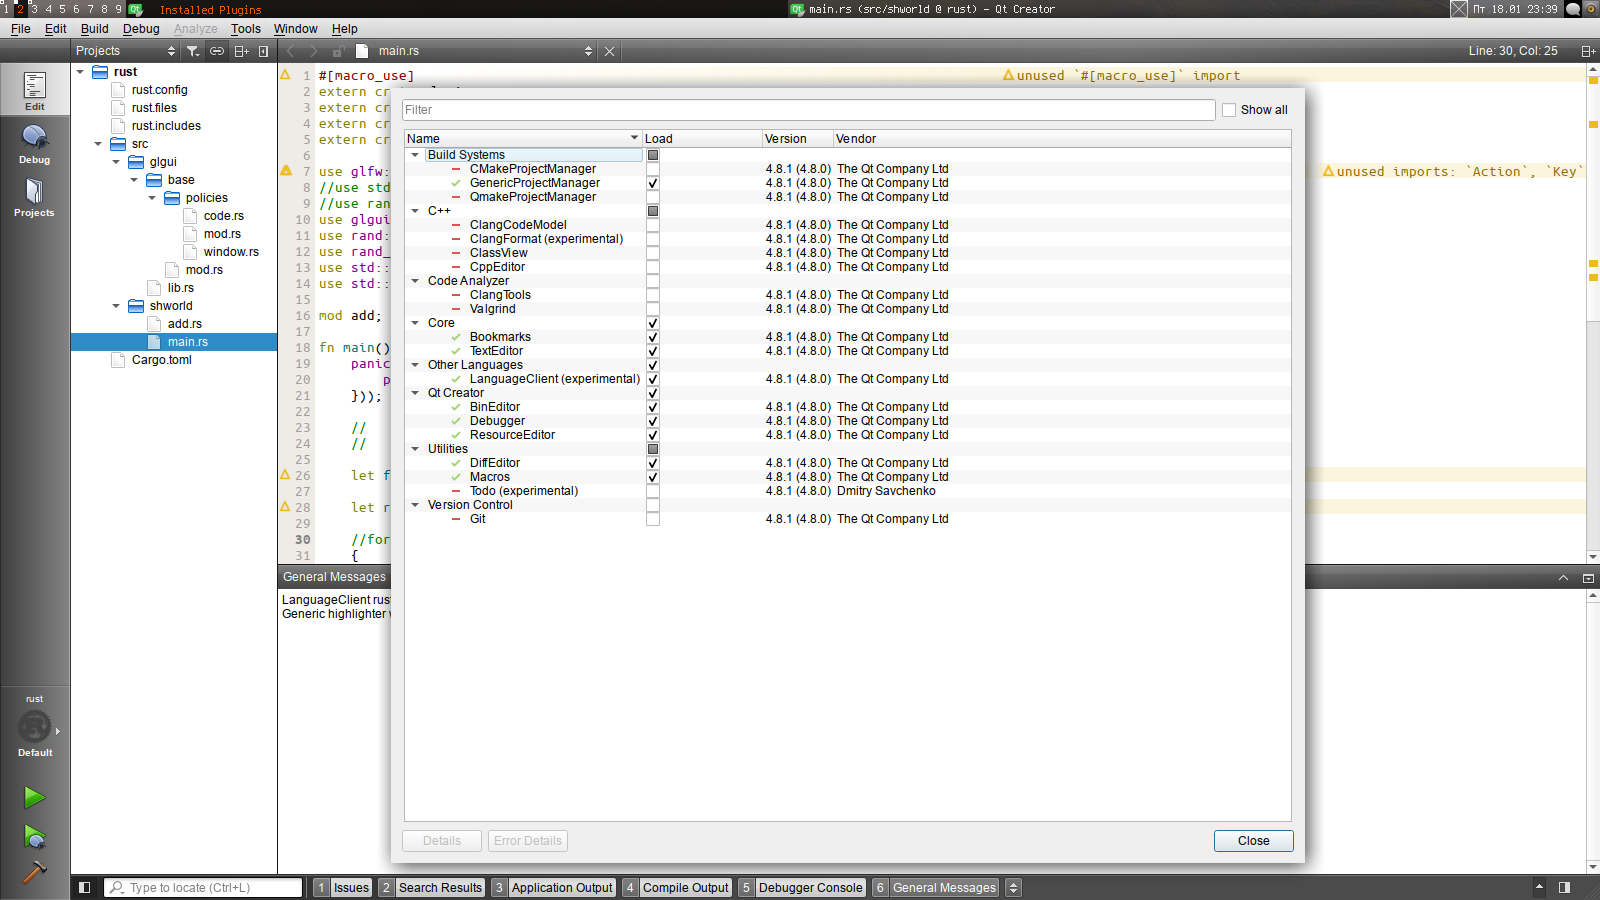Click the plugin Filter input field
The height and width of the screenshot is (900, 1600).
pos(809,110)
